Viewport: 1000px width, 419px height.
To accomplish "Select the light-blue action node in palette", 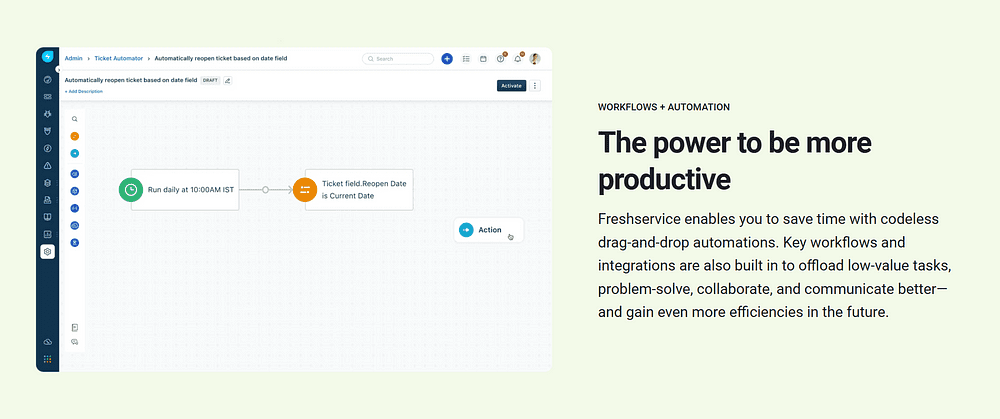I will pyautogui.click(x=75, y=153).
